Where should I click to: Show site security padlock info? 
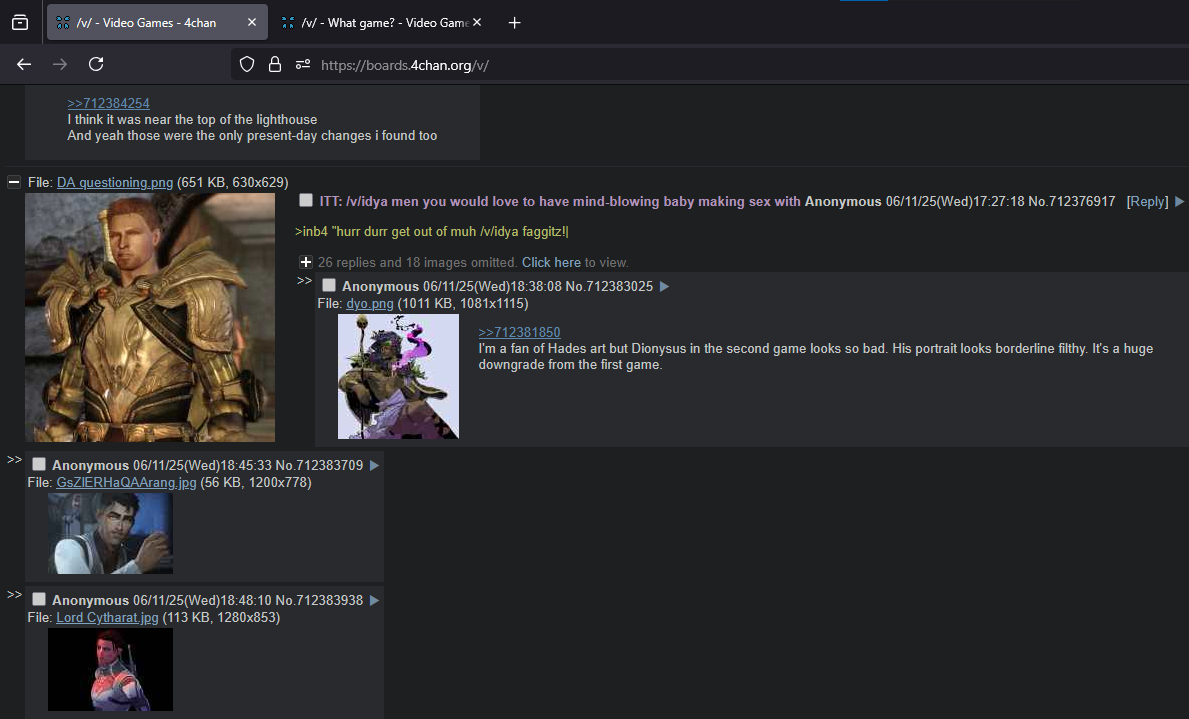pos(275,64)
